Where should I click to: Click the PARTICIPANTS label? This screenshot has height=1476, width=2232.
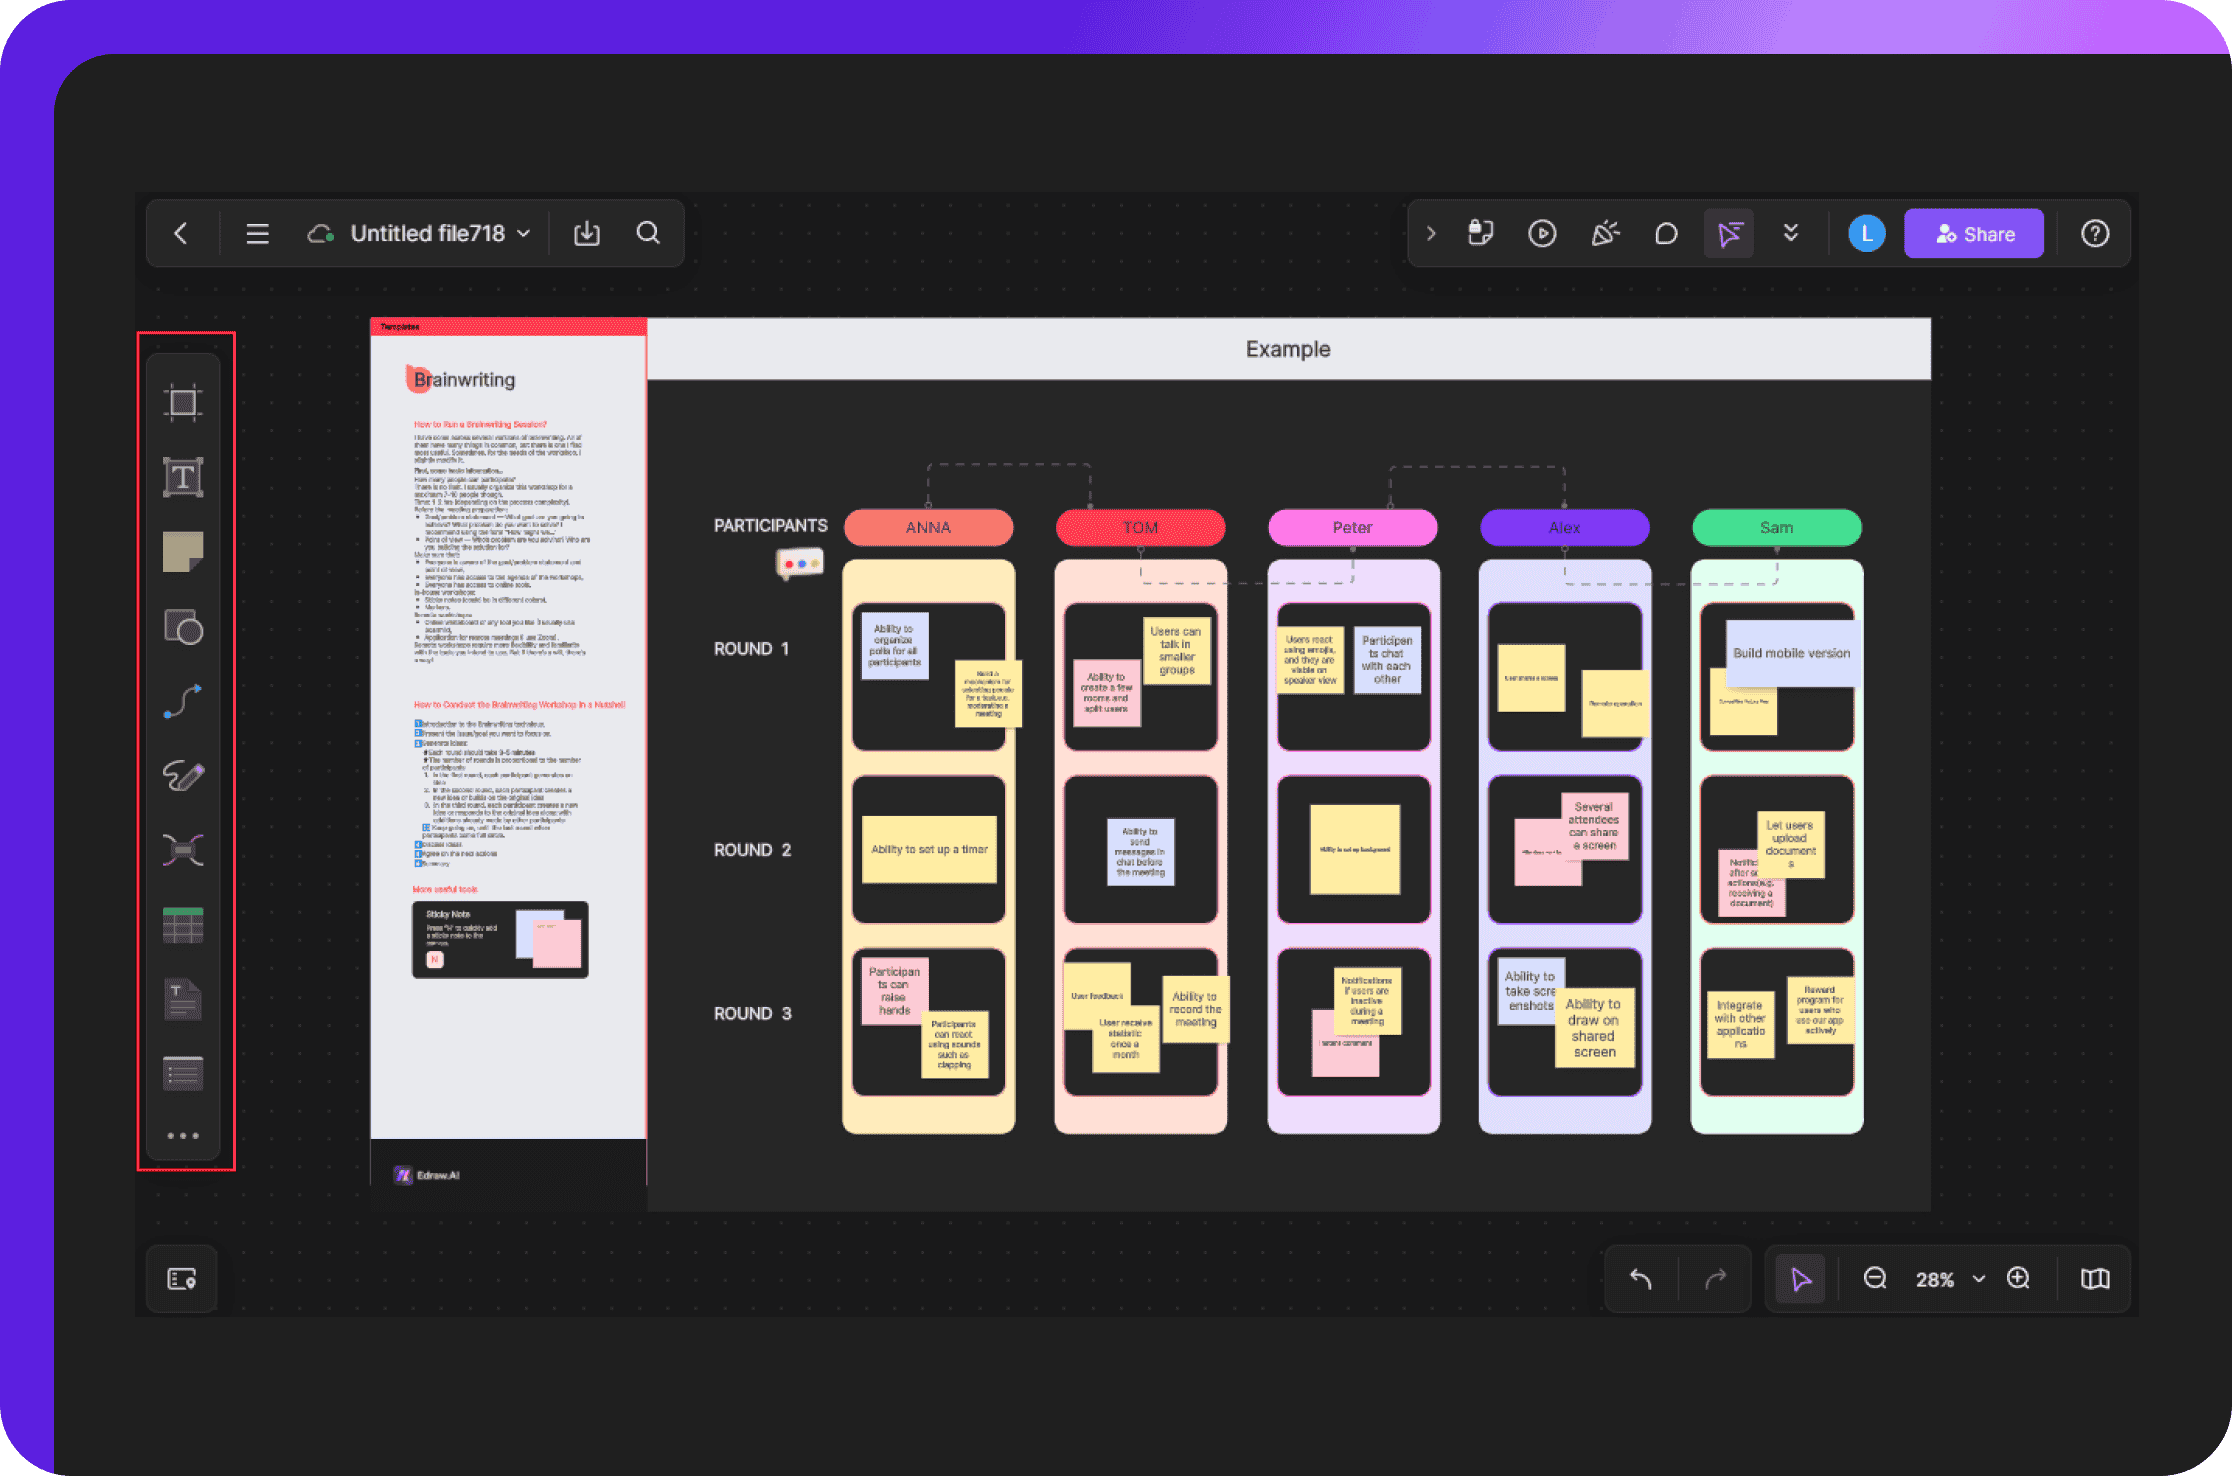tap(770, 525)
